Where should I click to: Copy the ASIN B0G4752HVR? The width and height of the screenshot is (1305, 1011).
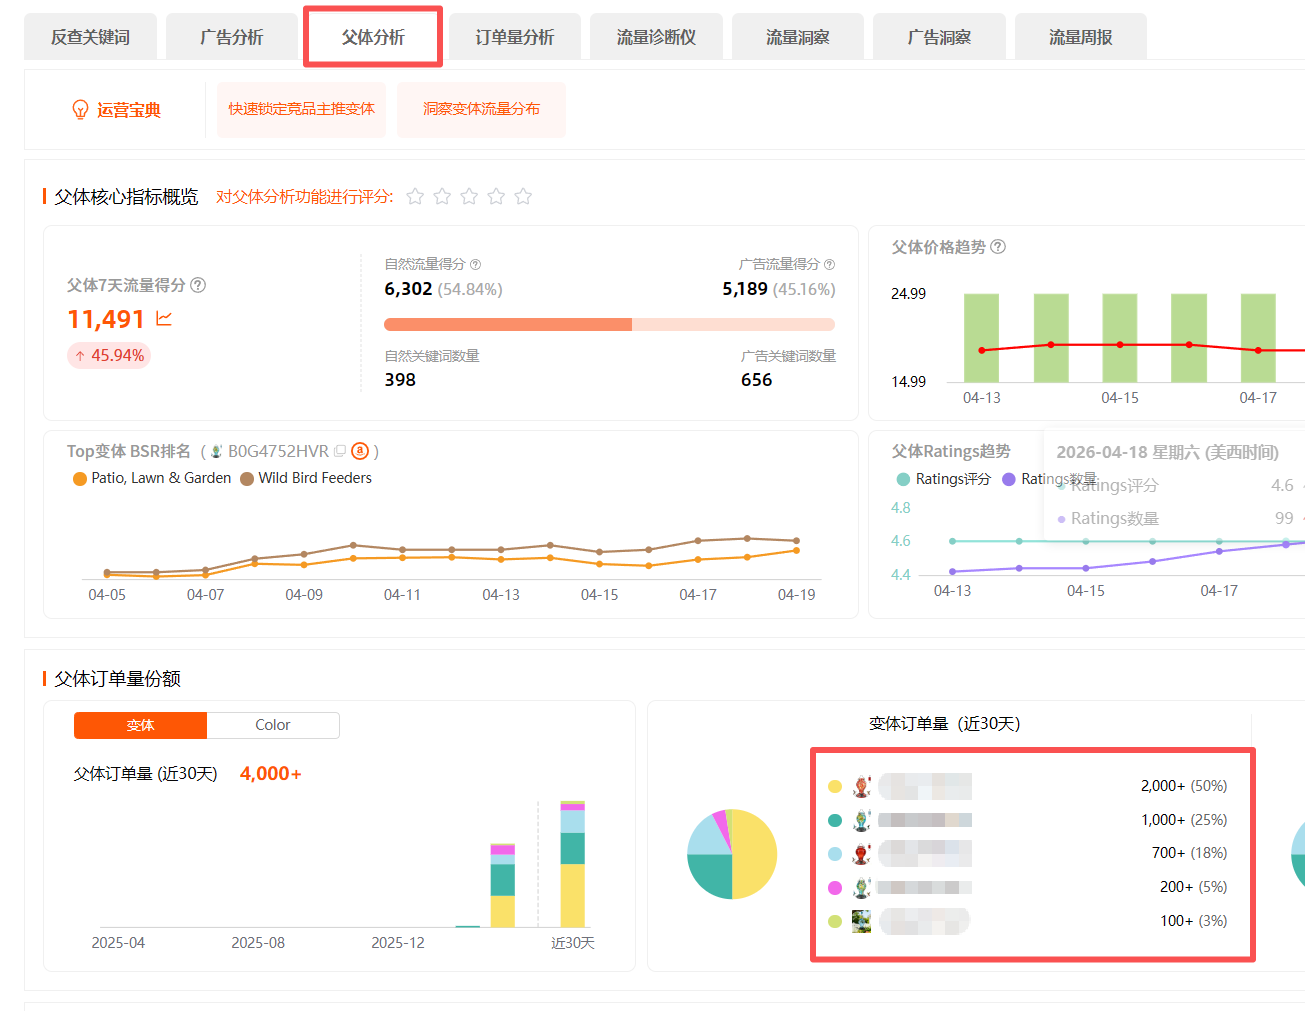pos(340,452)
